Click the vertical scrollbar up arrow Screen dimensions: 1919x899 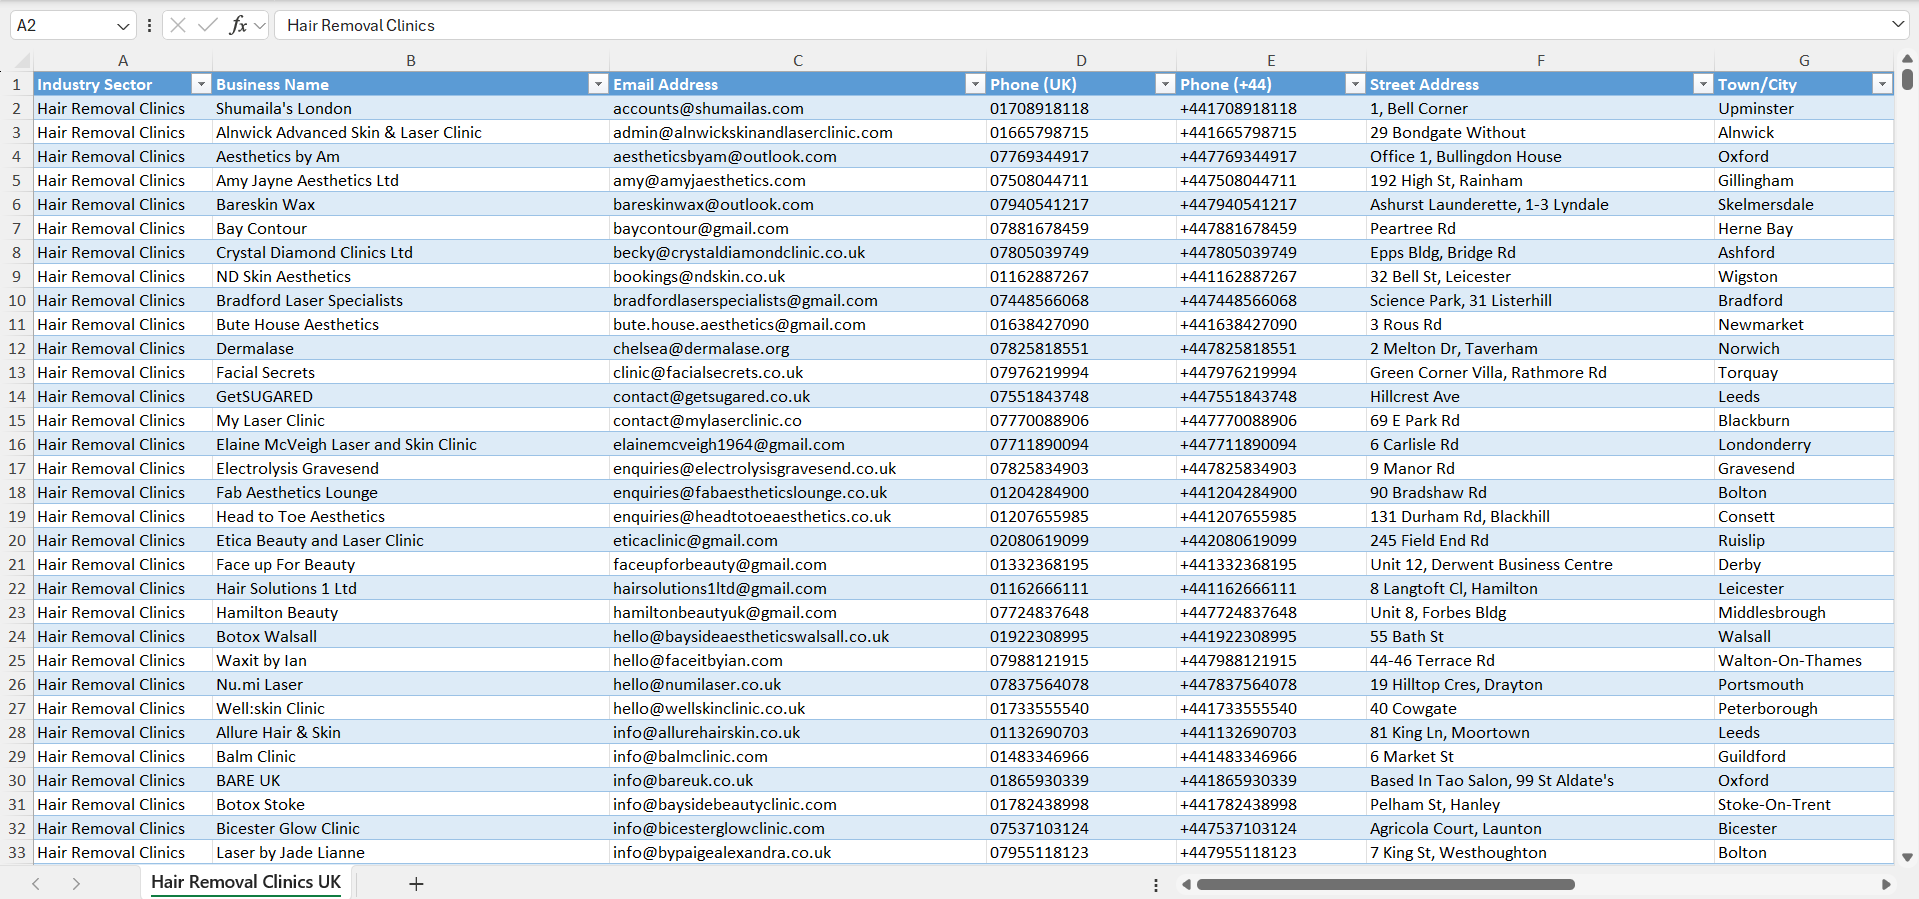point(1907,59)
